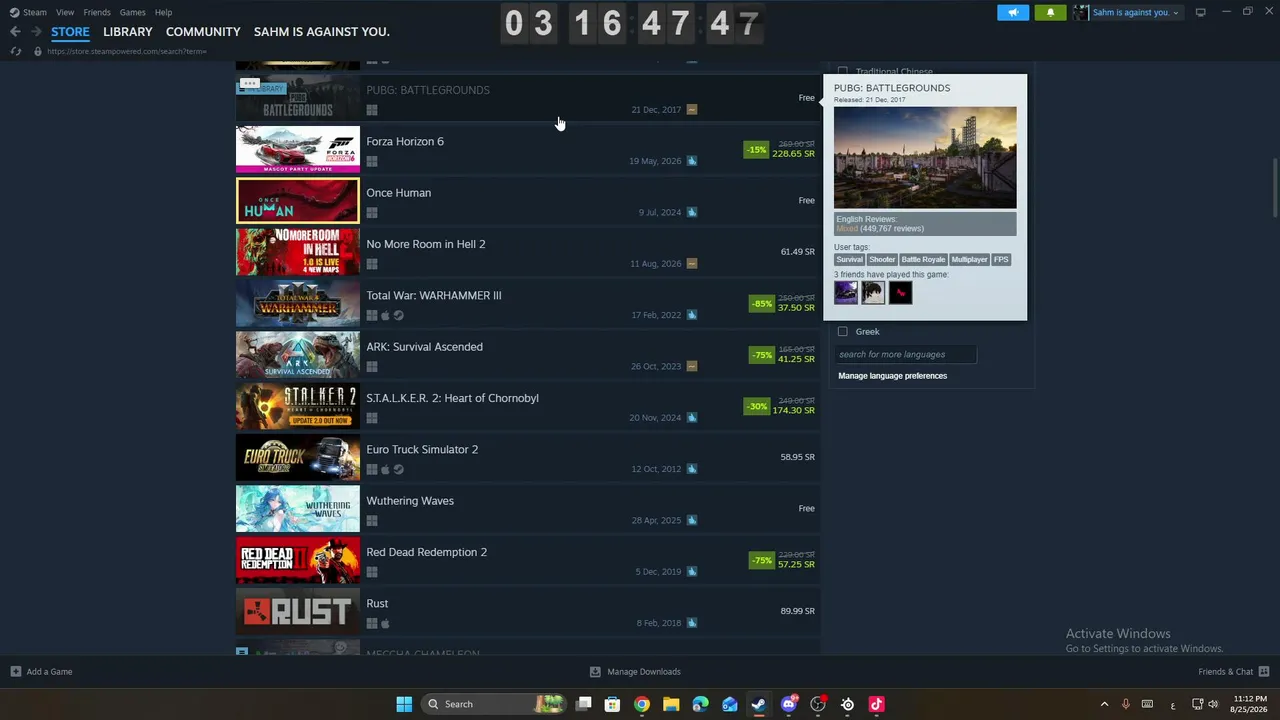
Task: Click the 61.49 SR price of No More Room in Hell 2
Action: (x=798, y=252)
